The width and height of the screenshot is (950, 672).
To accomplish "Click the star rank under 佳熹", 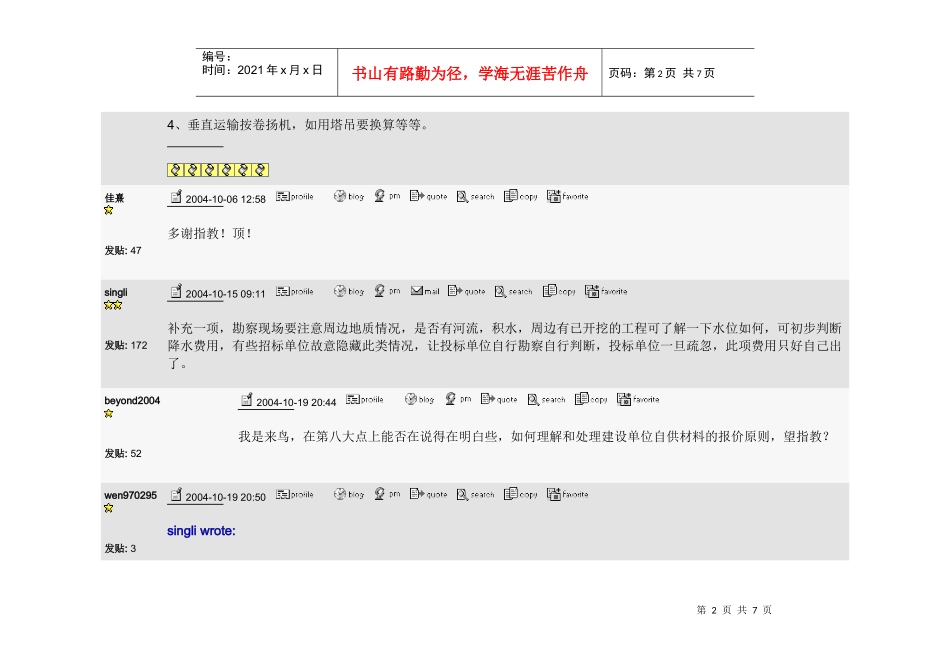I will [108, 210].
